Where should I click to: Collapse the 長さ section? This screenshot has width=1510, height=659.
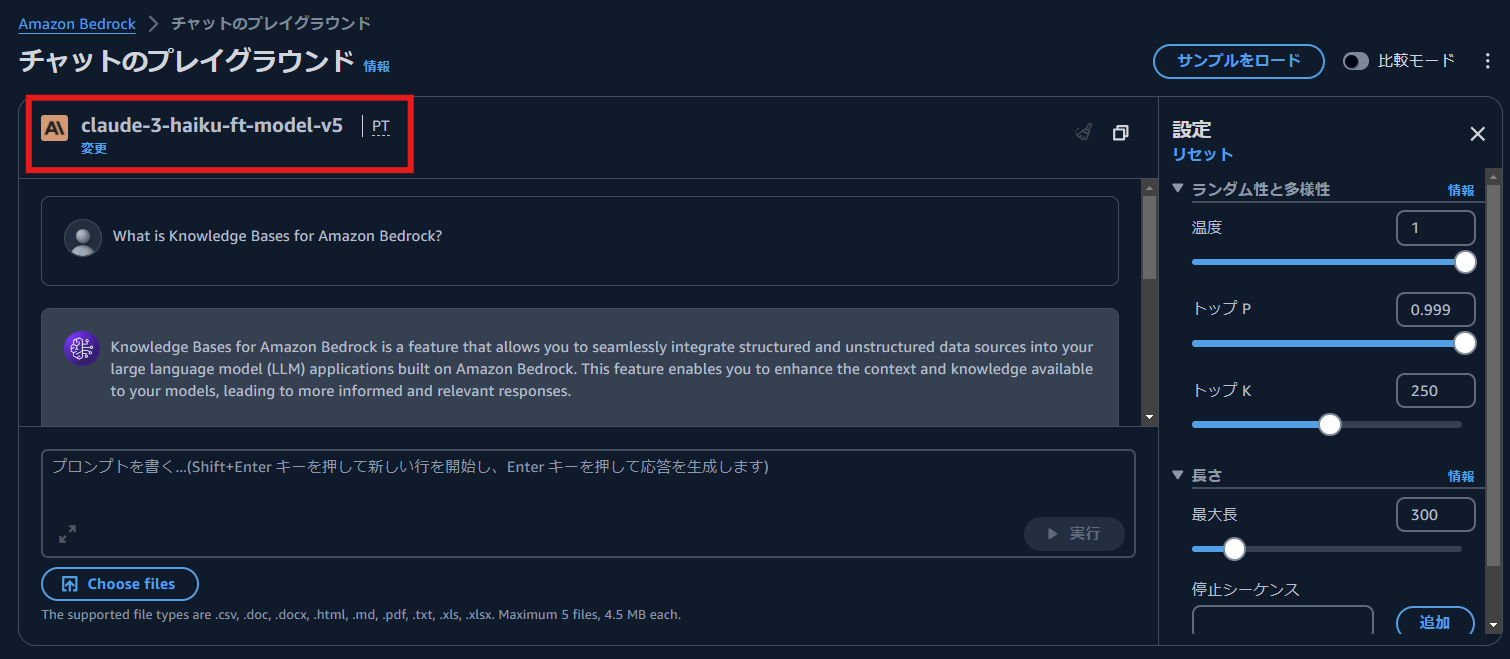pos(1178,475)
